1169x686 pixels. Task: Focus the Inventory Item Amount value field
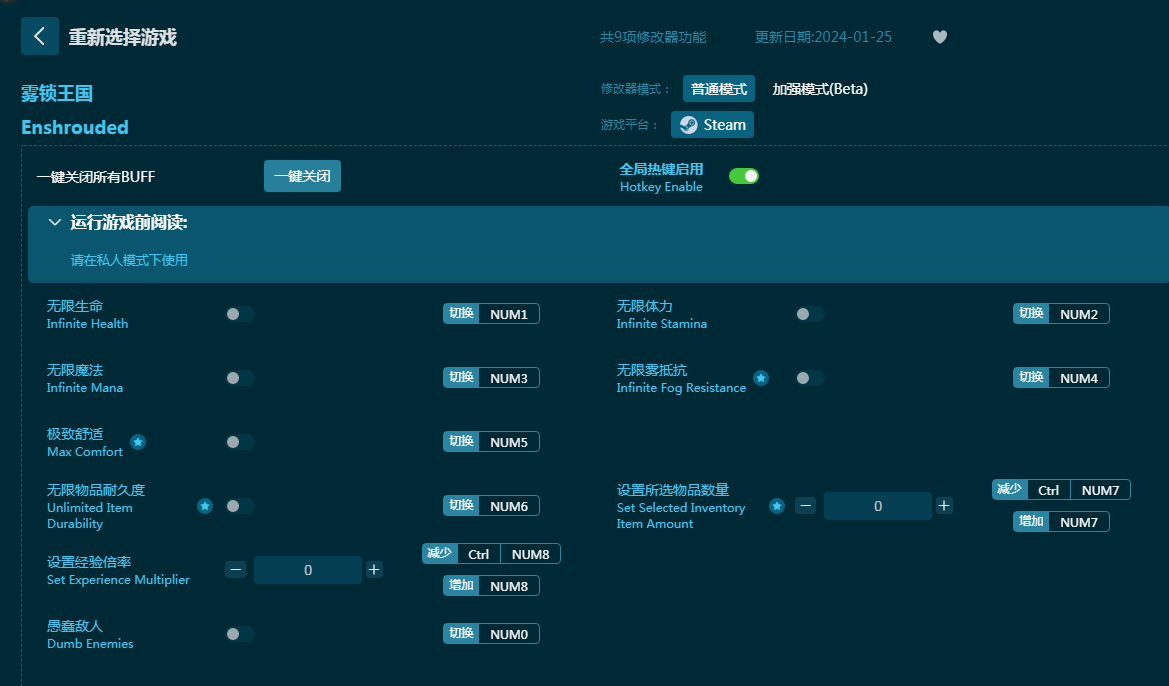[877, 506]
